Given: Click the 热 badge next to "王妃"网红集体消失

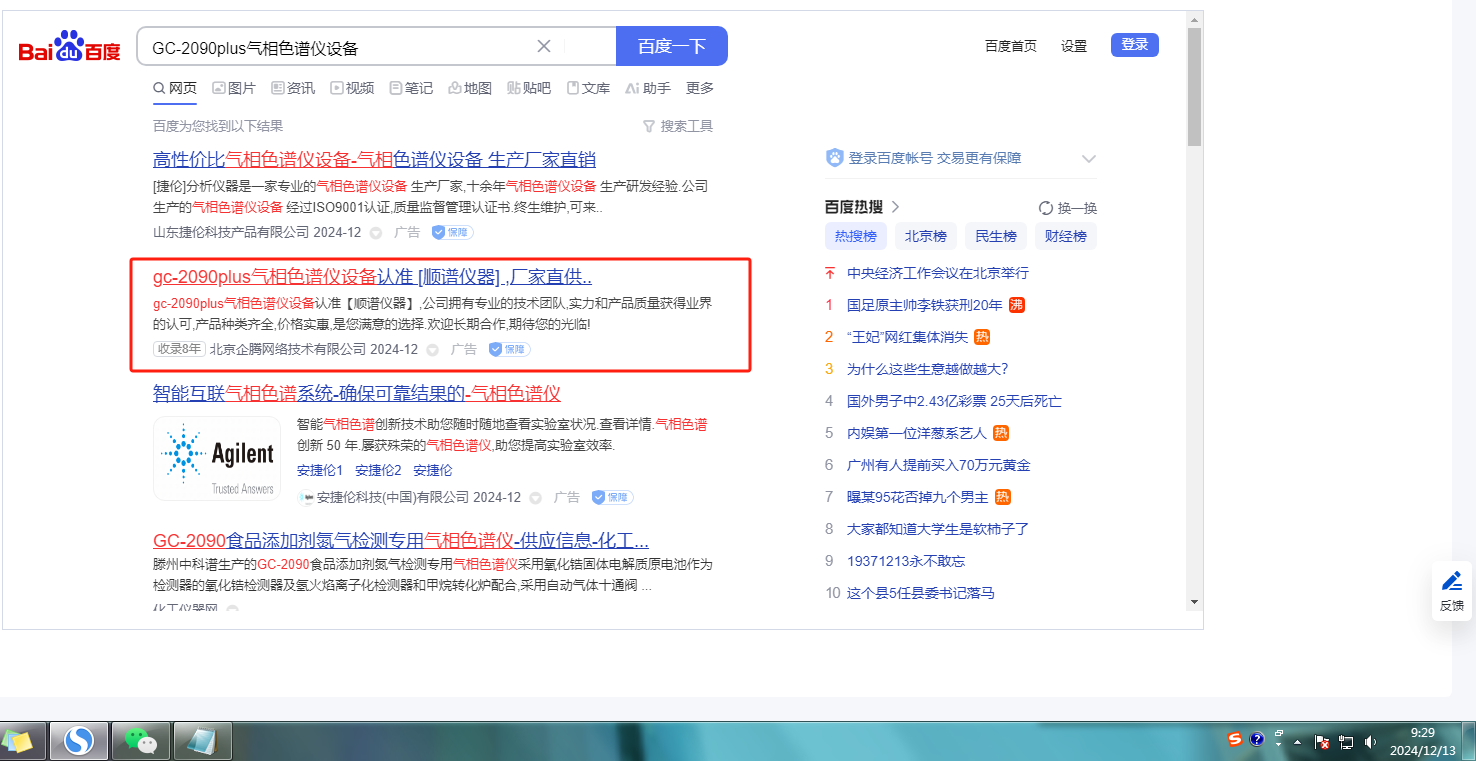Looking at the screenshot, I should (x=982, y=337).
